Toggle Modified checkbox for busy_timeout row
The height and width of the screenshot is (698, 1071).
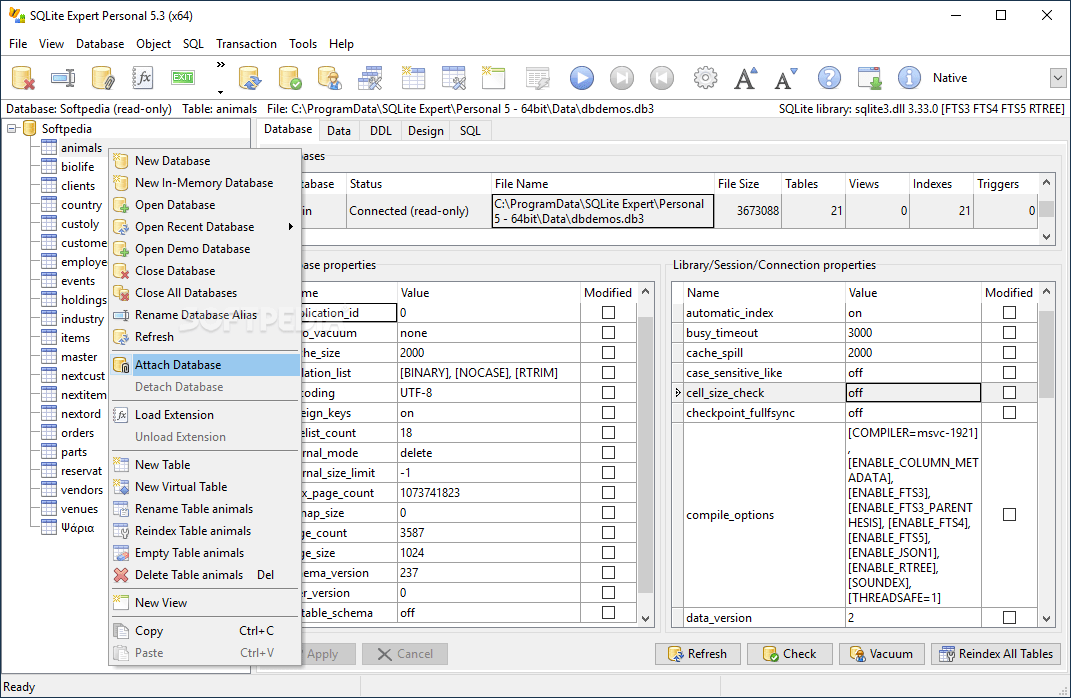(x=1009, y=333)
